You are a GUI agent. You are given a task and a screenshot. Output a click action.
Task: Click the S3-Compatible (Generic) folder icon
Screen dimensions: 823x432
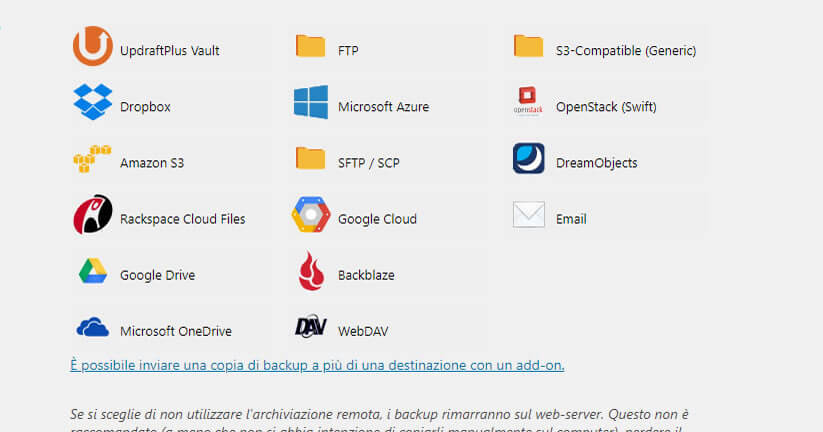pyautogui.click(x=529, y=46)
